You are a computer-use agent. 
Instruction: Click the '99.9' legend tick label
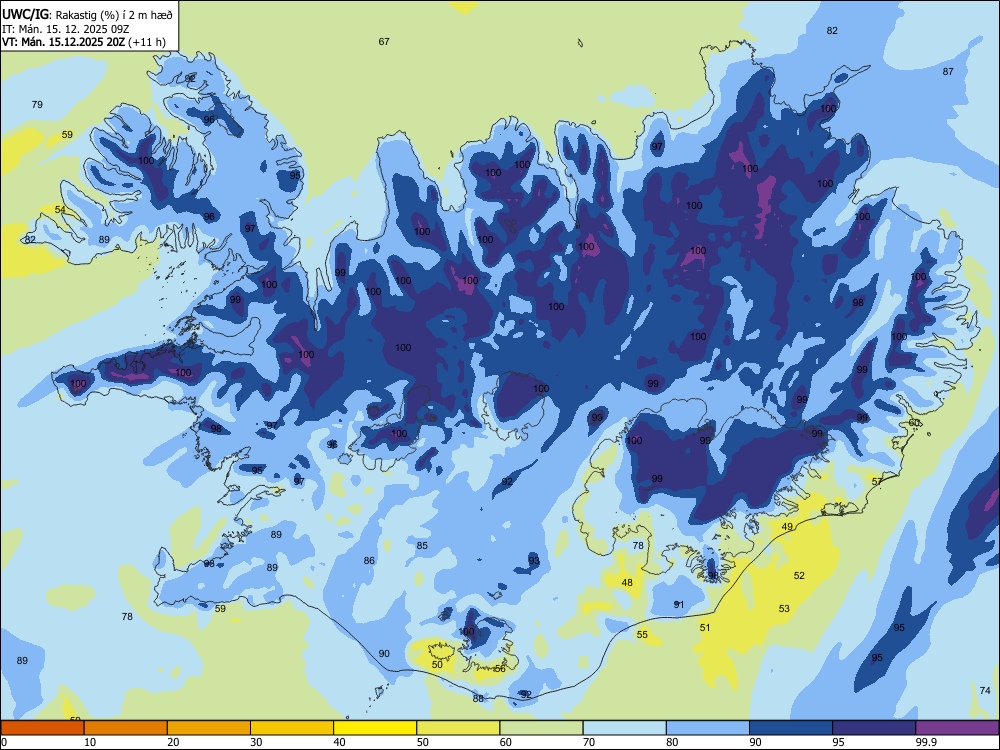click(x=925, y=742)
